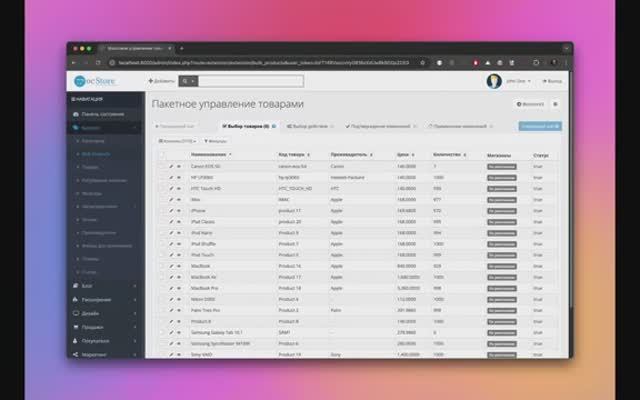Expand the Покупатели sidebar section
The image size is (640, 400).
(x=105, y=341)
